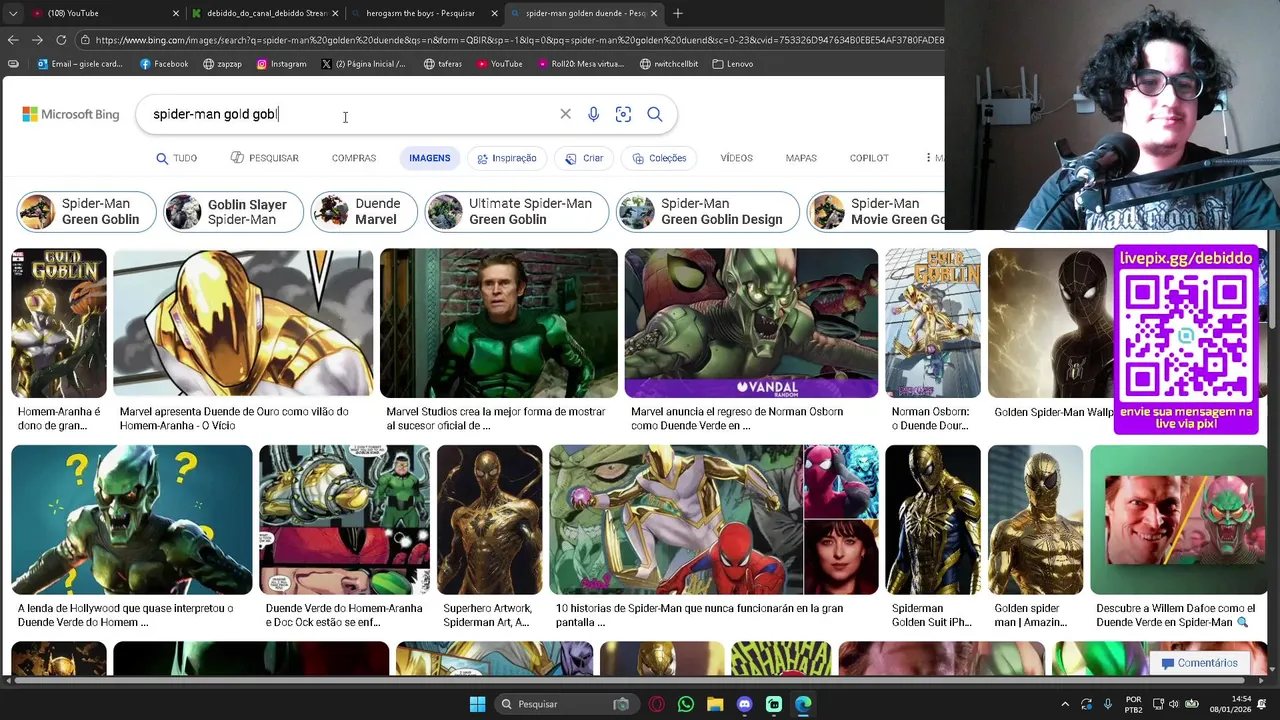Screen dimensions: 1280x720
Task: Start voice search with microphone icon
Action: [x=593, y=114]
